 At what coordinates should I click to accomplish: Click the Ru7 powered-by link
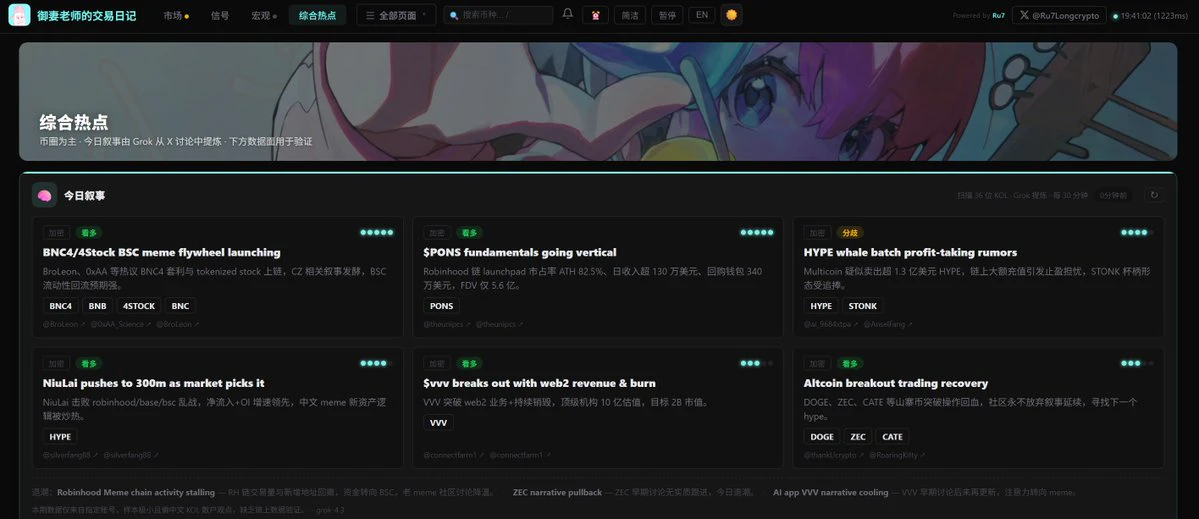click(x=999, y=16)
